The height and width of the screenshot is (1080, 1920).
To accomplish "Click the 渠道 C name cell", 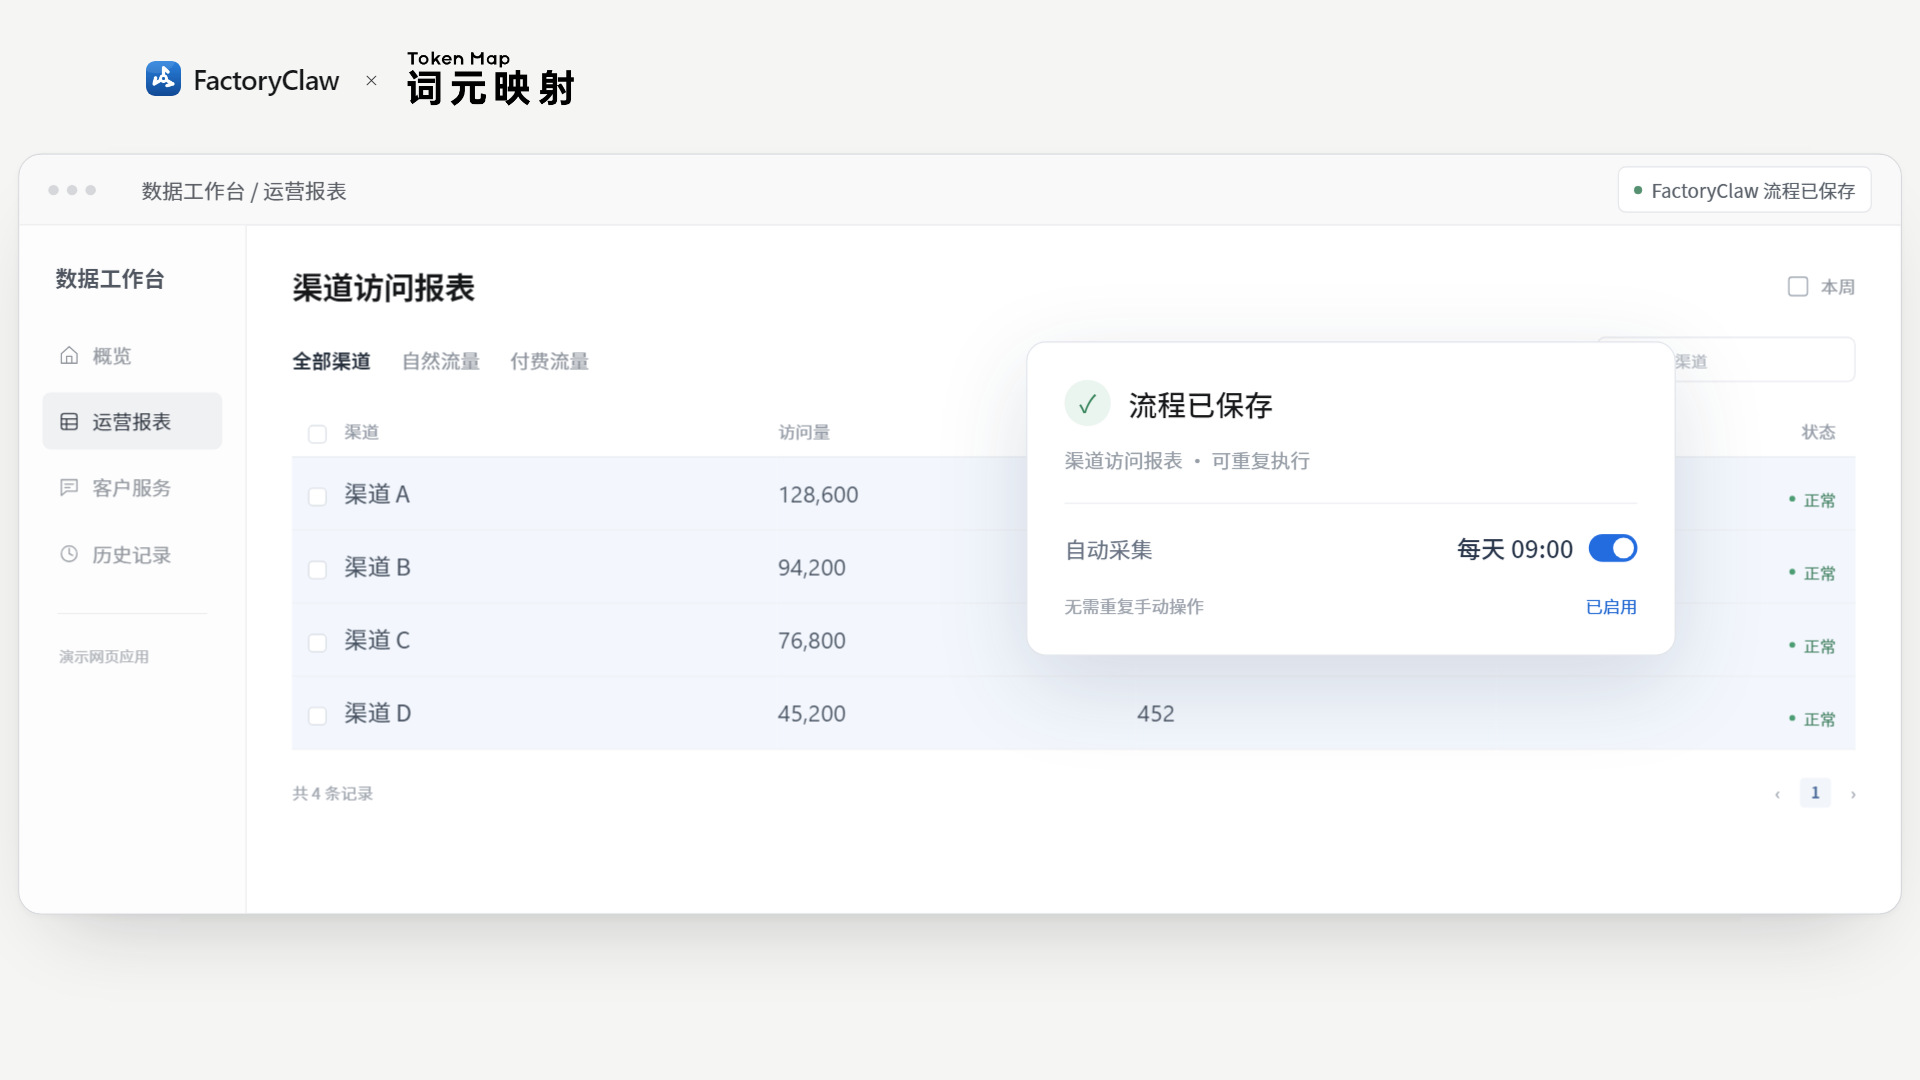I will 377,640.
